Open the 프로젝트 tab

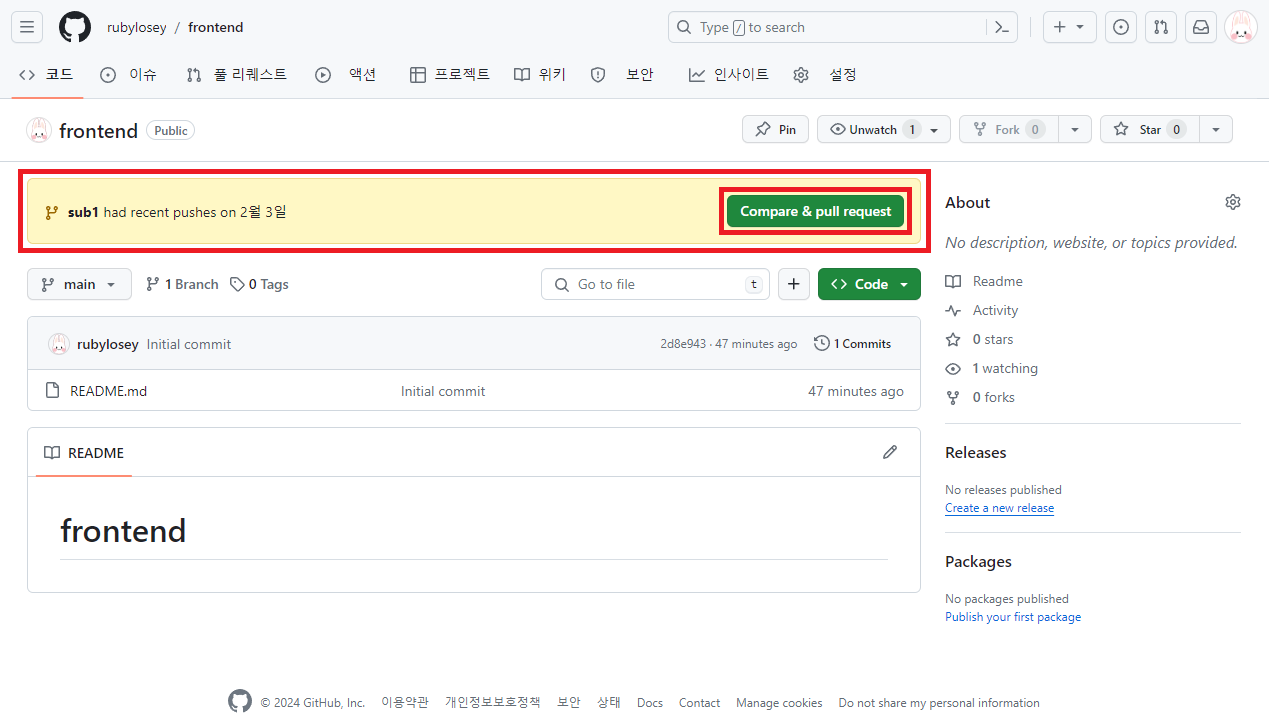pos(450,74)
